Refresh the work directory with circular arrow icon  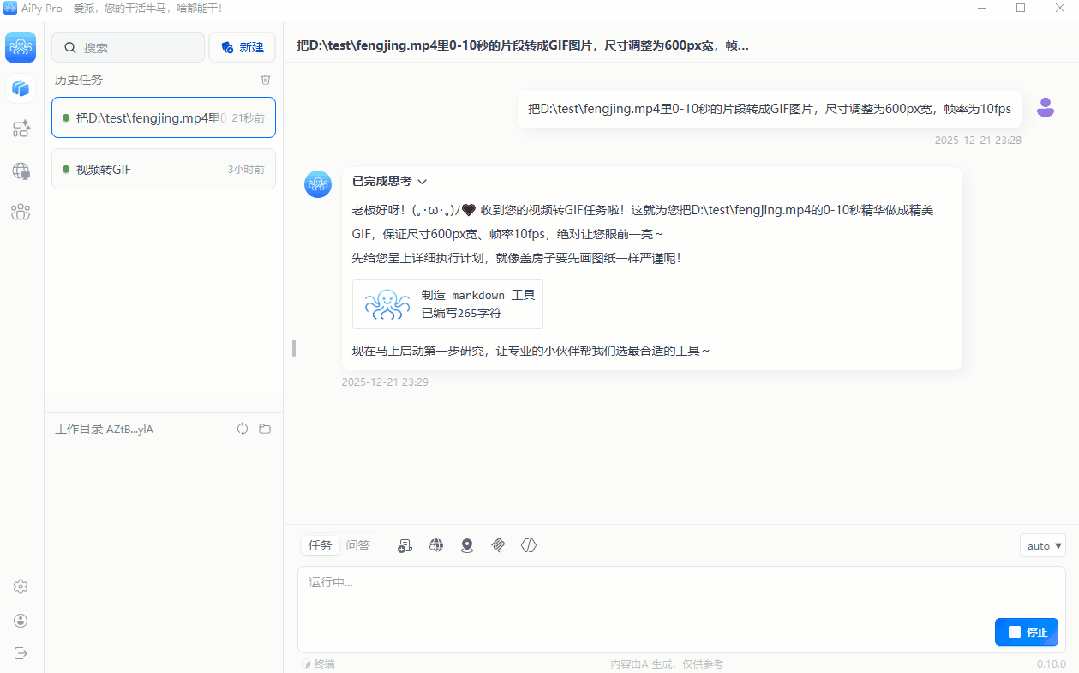point(242,428)
